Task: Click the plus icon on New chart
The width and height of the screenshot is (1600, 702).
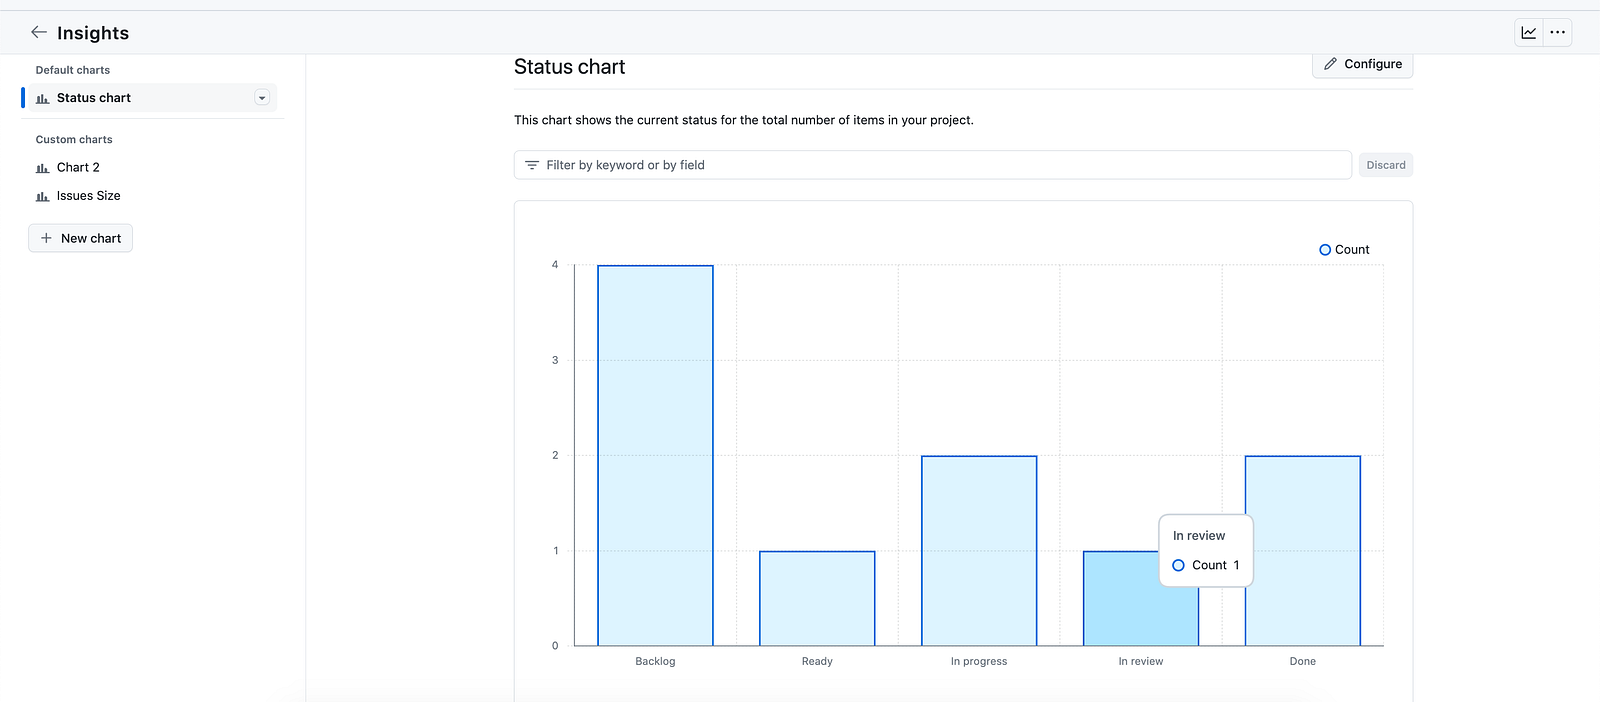Action: point(46,238)
